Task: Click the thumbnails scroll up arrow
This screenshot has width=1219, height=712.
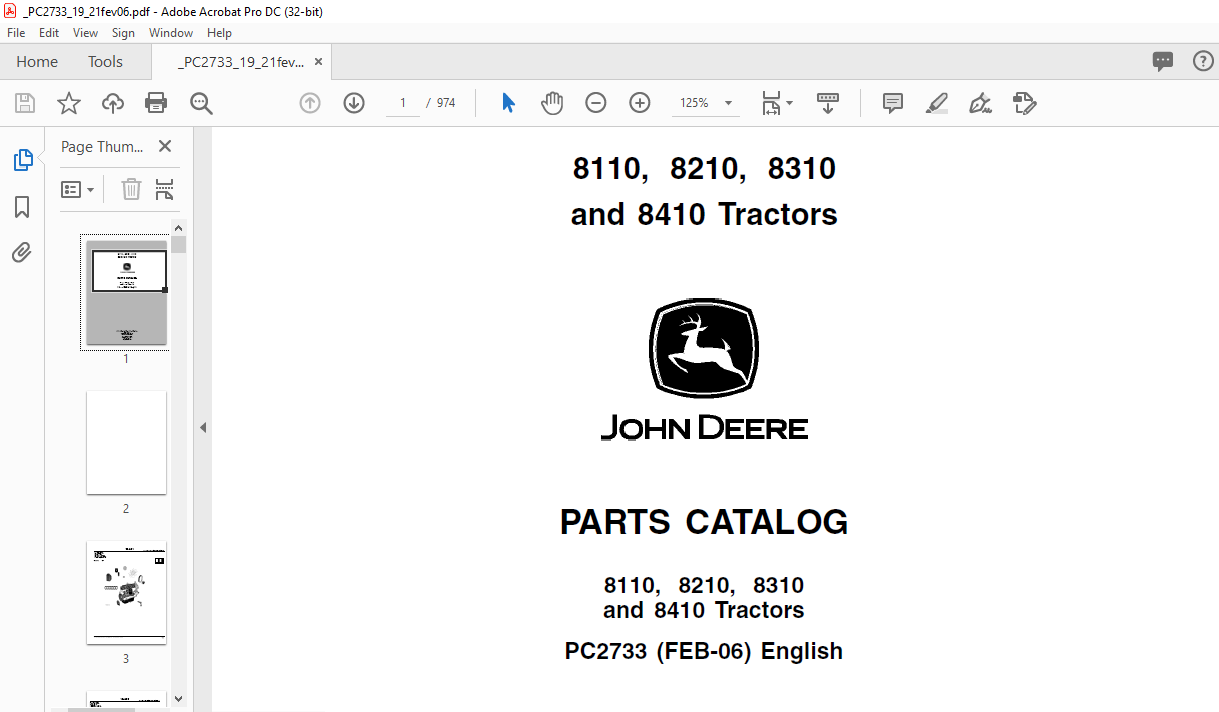Action: click(x=179, y=227)
